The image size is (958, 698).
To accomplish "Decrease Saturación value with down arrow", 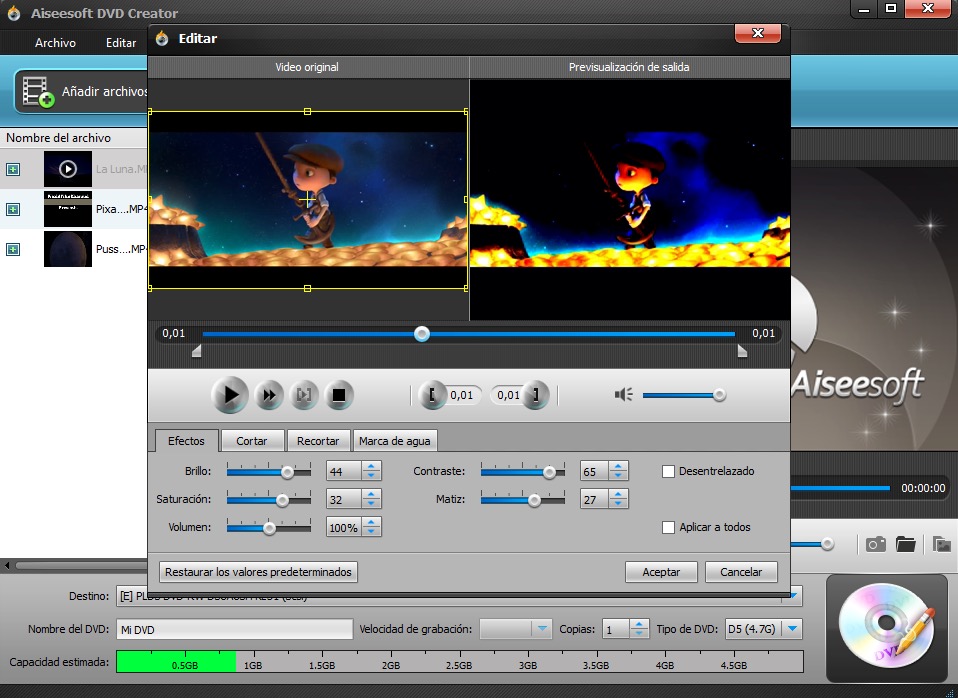I will click(x=371, y=504).
